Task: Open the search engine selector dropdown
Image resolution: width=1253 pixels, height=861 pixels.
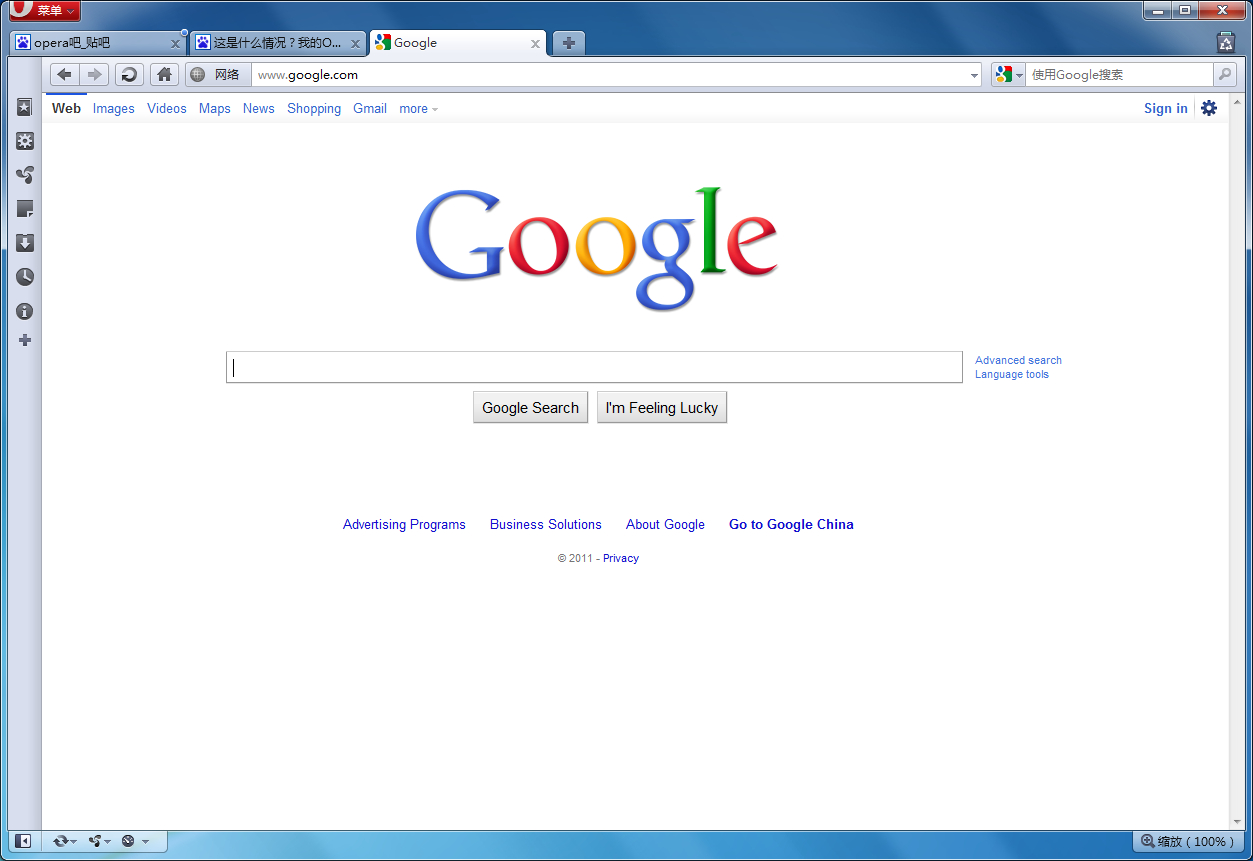Action: tap(1008, 74)
